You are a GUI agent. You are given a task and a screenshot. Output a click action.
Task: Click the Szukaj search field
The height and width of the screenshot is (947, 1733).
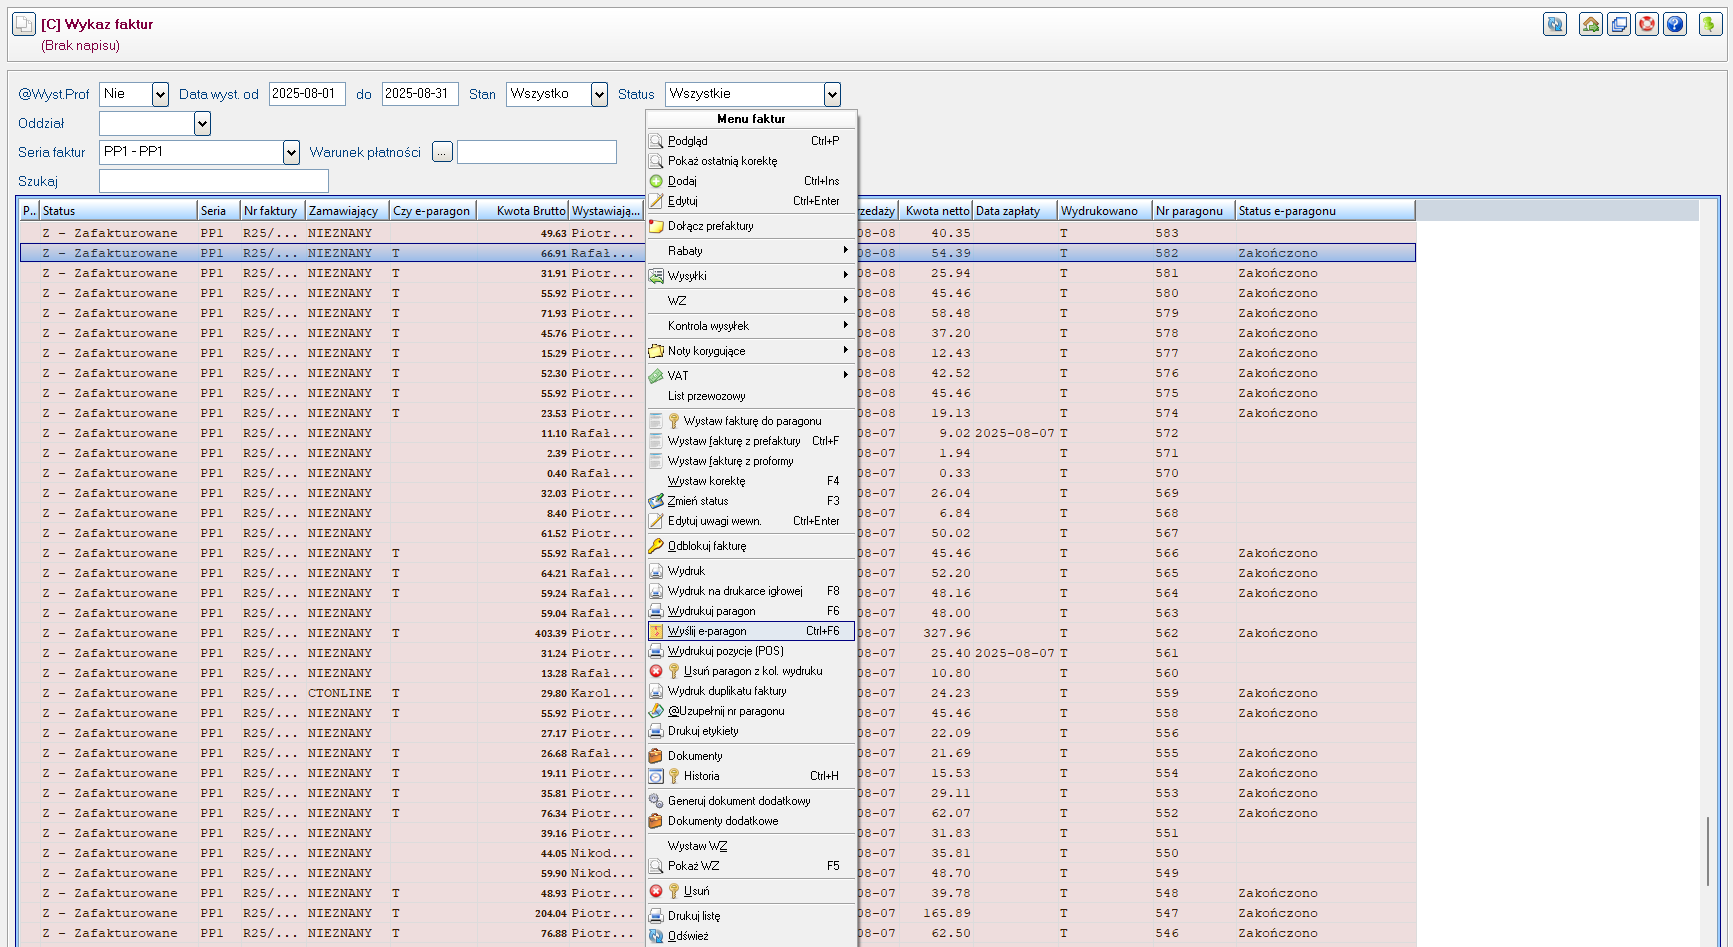214,181
